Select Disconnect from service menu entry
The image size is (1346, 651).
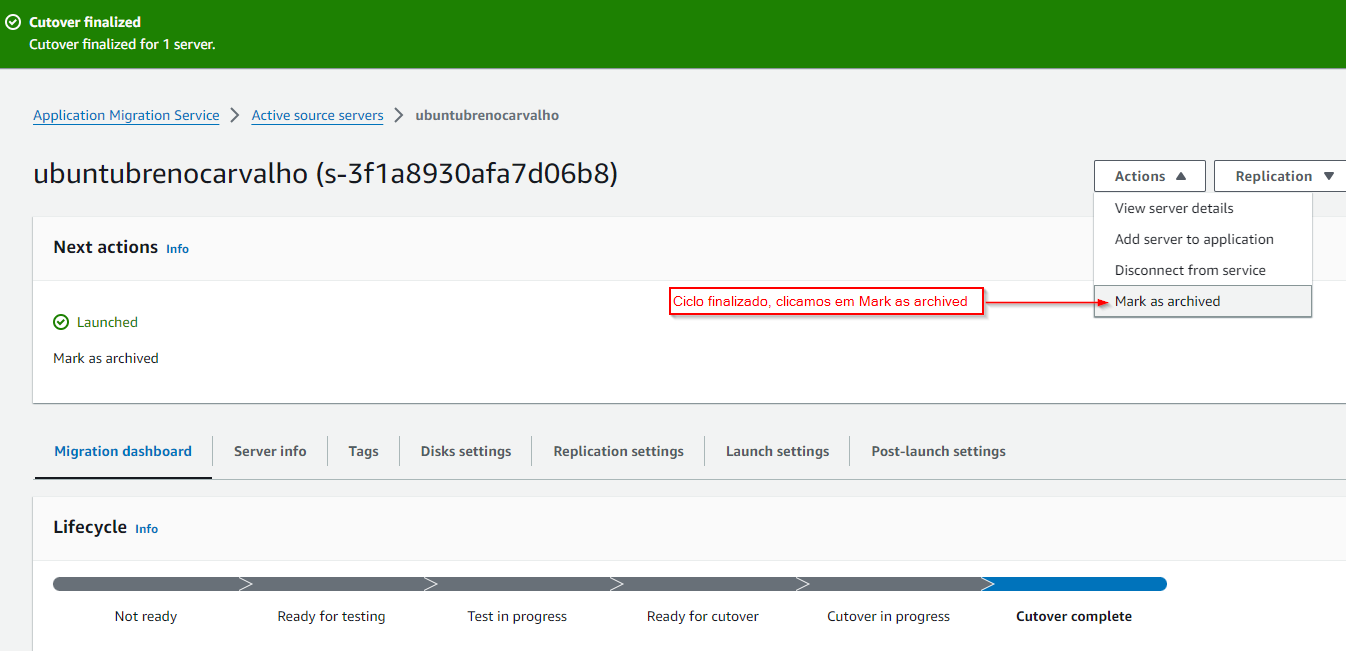[1189, 270]
